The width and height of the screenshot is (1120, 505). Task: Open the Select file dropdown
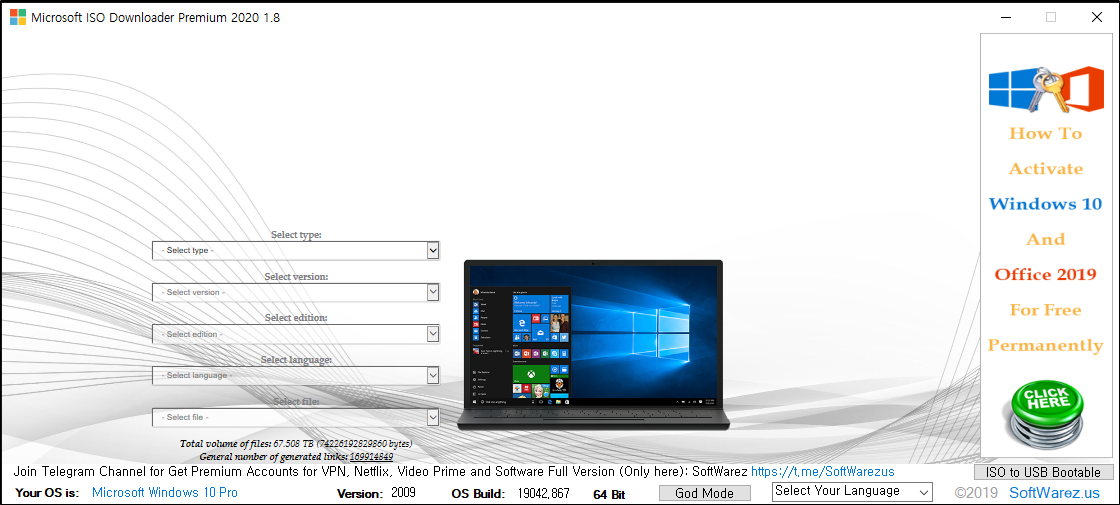(295, 417)
